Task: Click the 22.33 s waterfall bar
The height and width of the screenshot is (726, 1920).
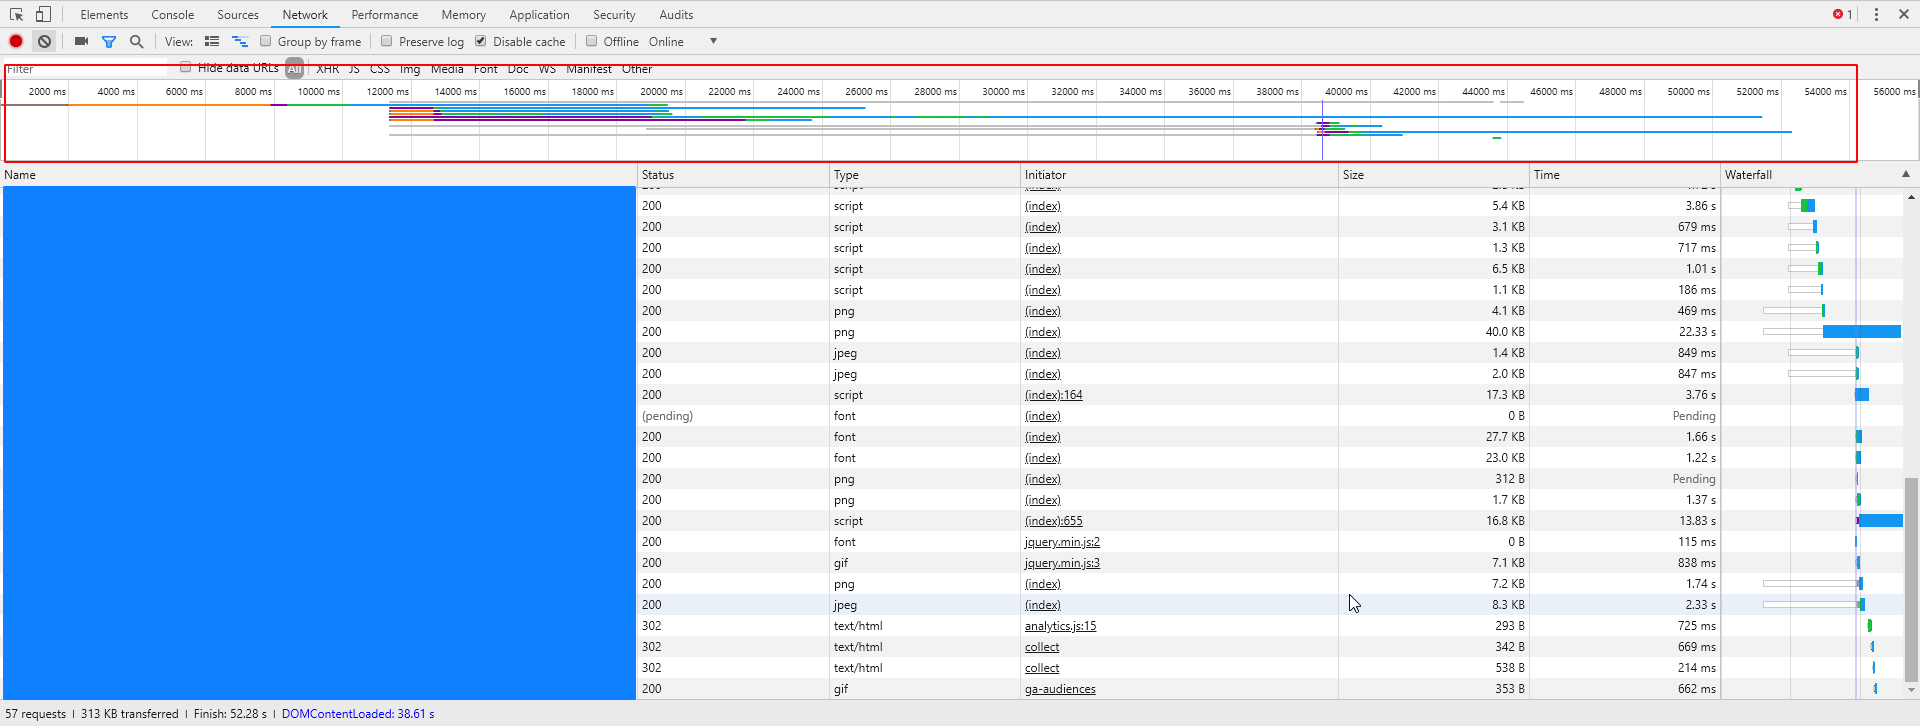Action: click(1861, 332)
